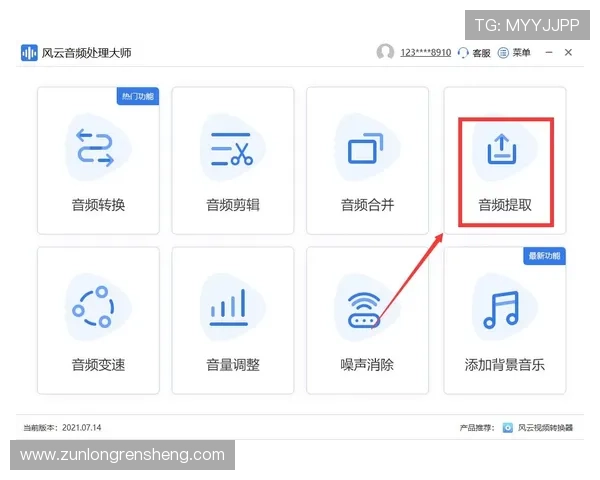Open the 音频提取 extract icon
Image resolution: width=600 pixels, height=480 pixels.
(x=502, y=149)
